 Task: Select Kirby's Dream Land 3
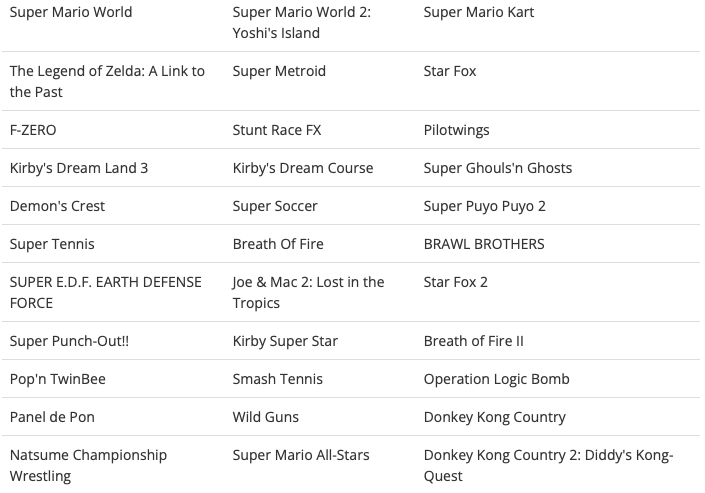79,168
